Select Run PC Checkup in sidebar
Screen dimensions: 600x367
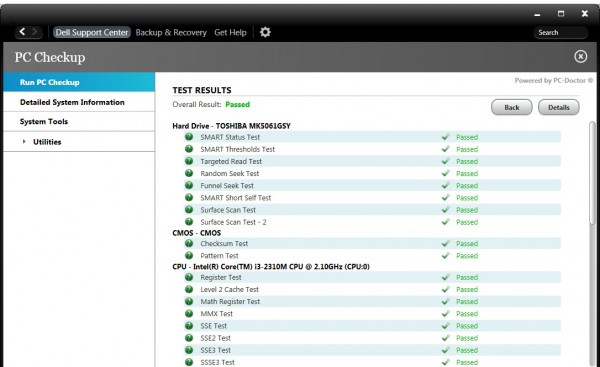79,82
